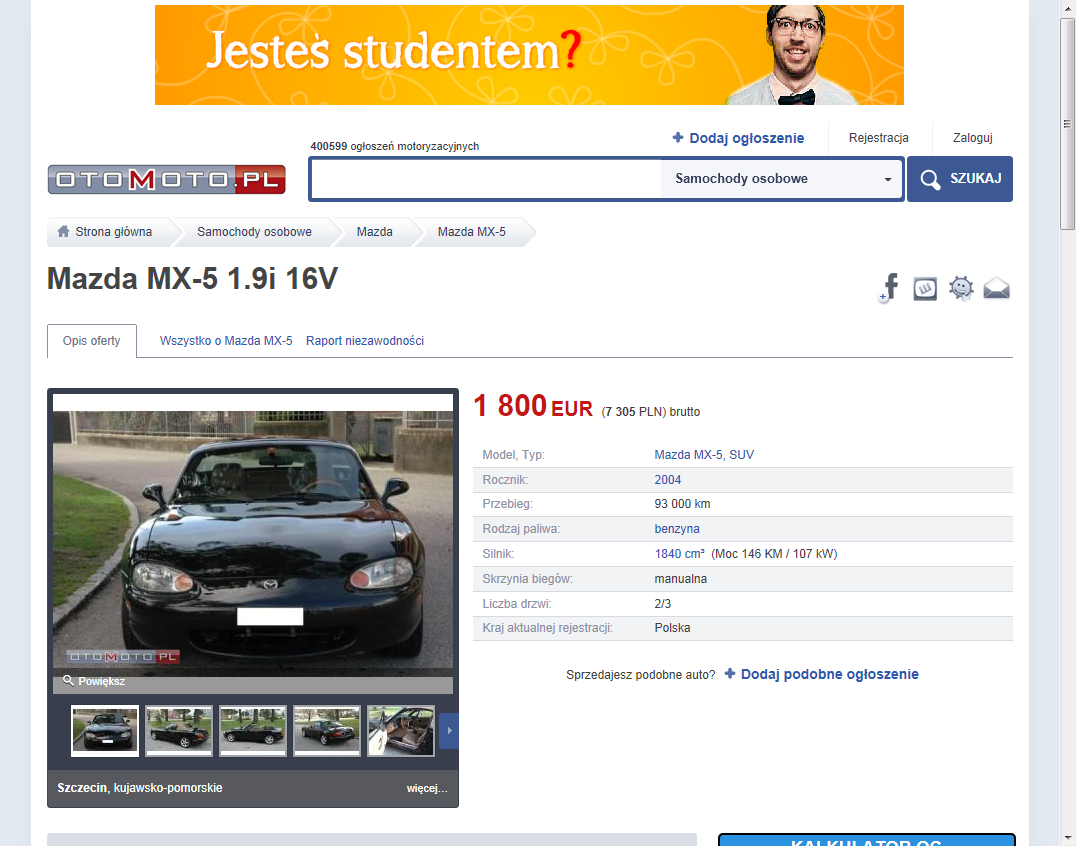Screen dimensions: 1076x846
Task: Go to Strona główna breadcrumb
Action: coord(113,232)
